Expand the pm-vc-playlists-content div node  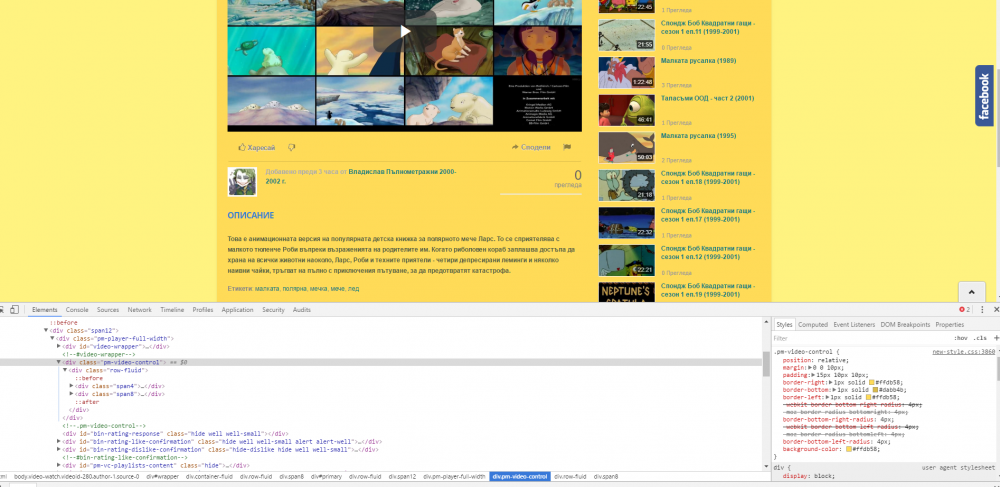pyautogui.click(x=59, y=465)
